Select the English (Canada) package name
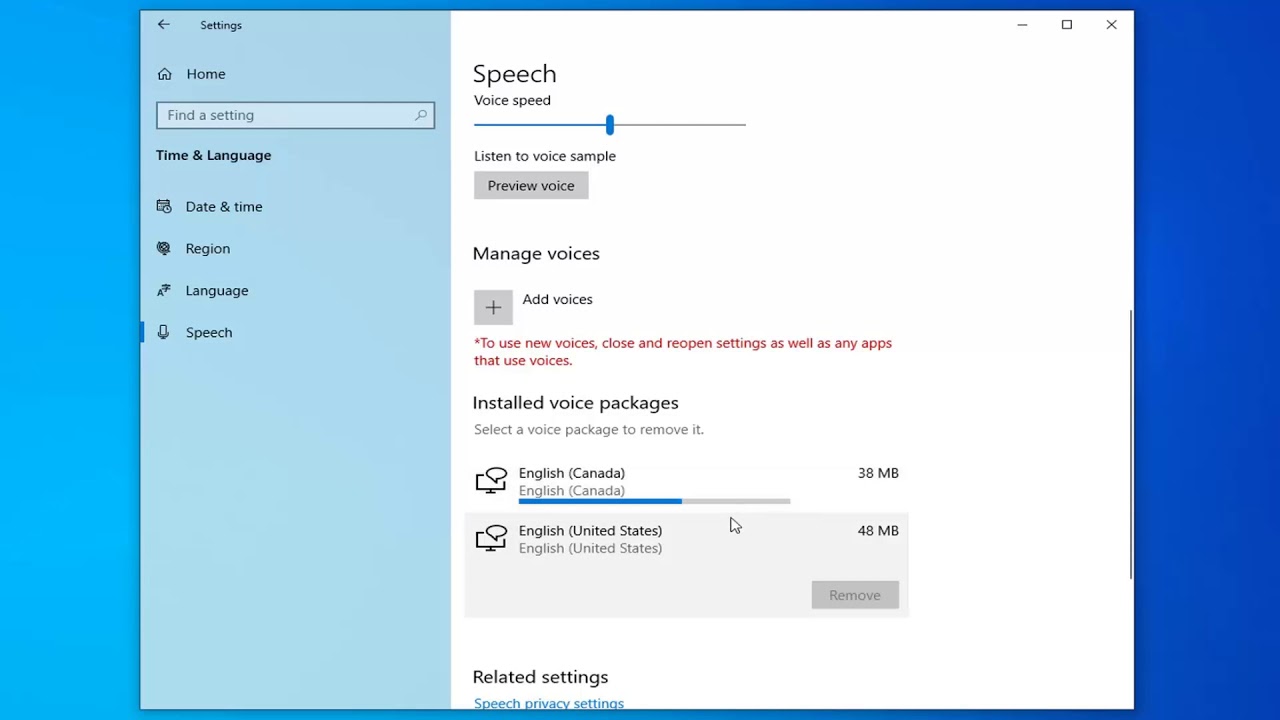 tap(571, 473)
